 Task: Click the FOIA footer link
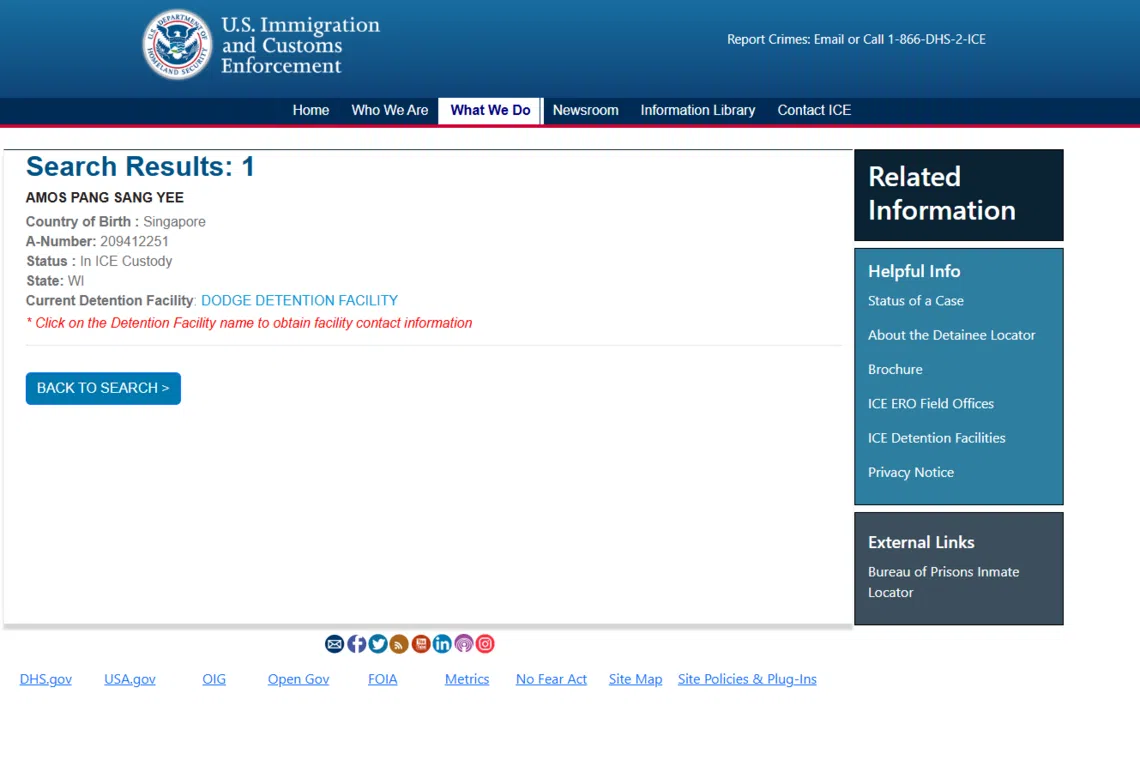point(382,679)
